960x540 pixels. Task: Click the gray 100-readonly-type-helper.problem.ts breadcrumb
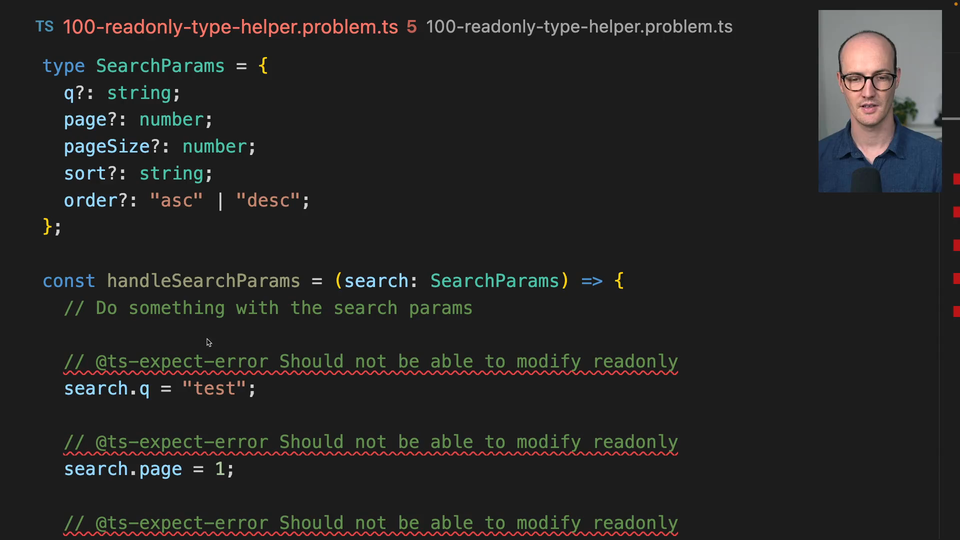coord(579,27)
